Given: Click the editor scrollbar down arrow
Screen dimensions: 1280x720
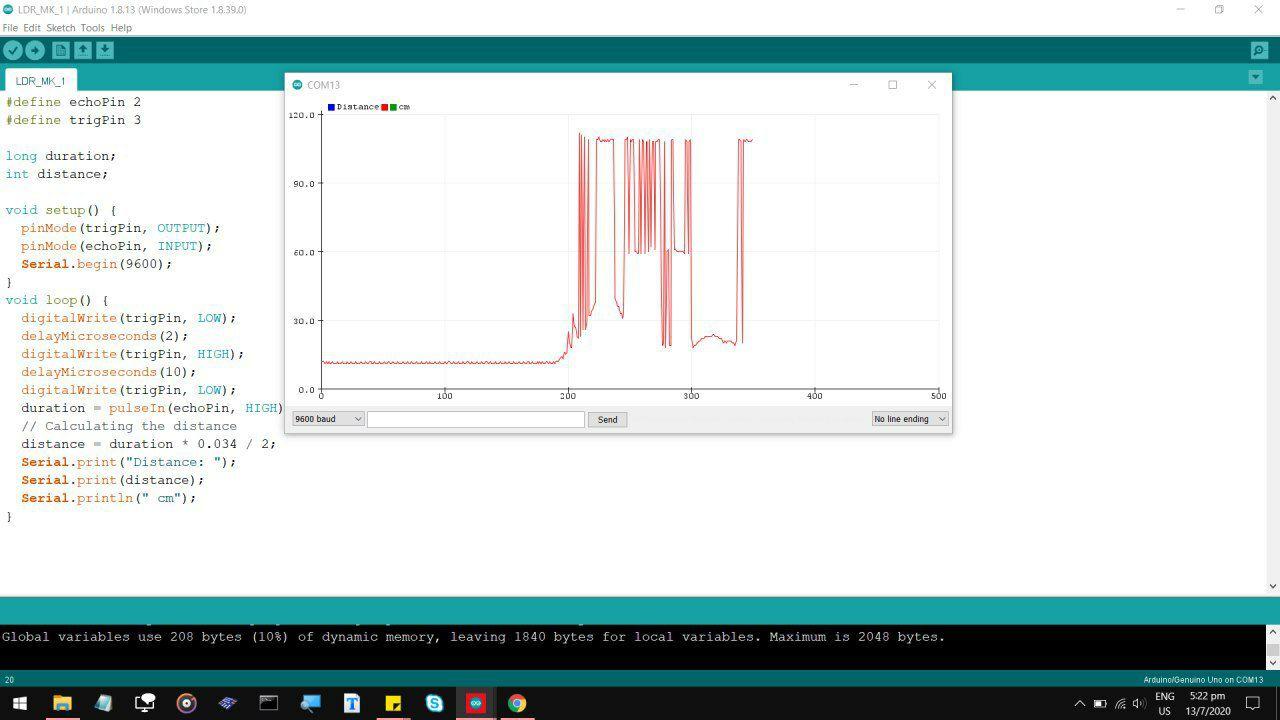Looking at the screenshot, I should [x=1273, y=586].
